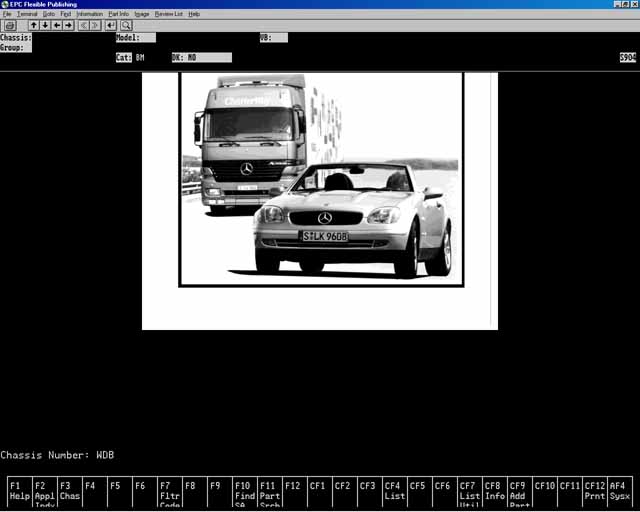Viewport: 640px width, 512px height.
Task: Open the Part Info menu
Action: tap(118, 14)
